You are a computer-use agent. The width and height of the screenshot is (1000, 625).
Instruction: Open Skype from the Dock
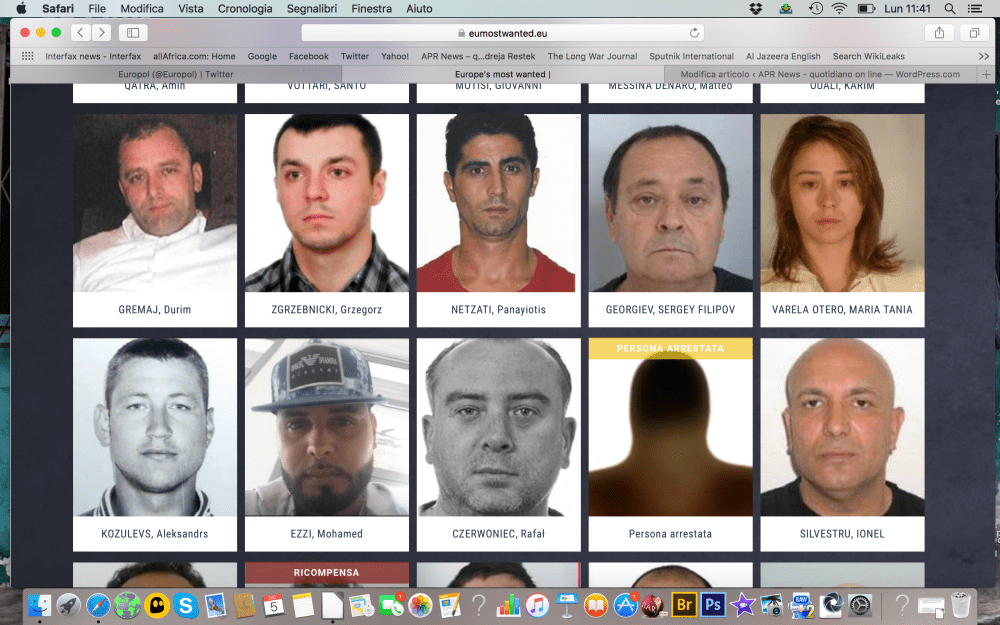[185, 604]
